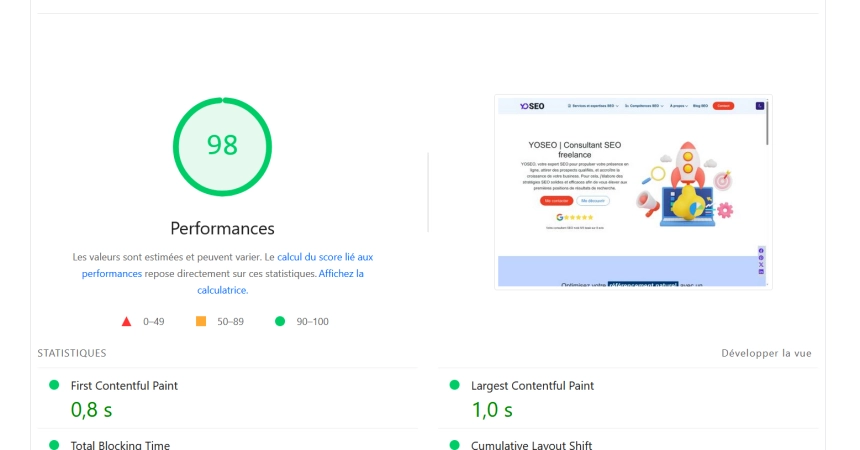Viewport: 860px width, 450px height.
Task: Click the green dot beside Cumulative Layout Shift
Action: 455,445
